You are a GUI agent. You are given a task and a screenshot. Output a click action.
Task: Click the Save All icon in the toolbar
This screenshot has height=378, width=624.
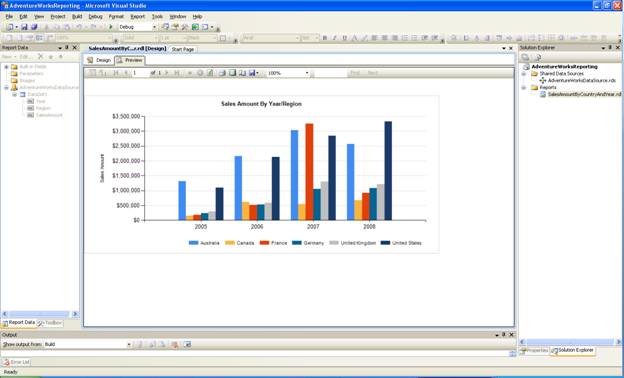[34, 27]
